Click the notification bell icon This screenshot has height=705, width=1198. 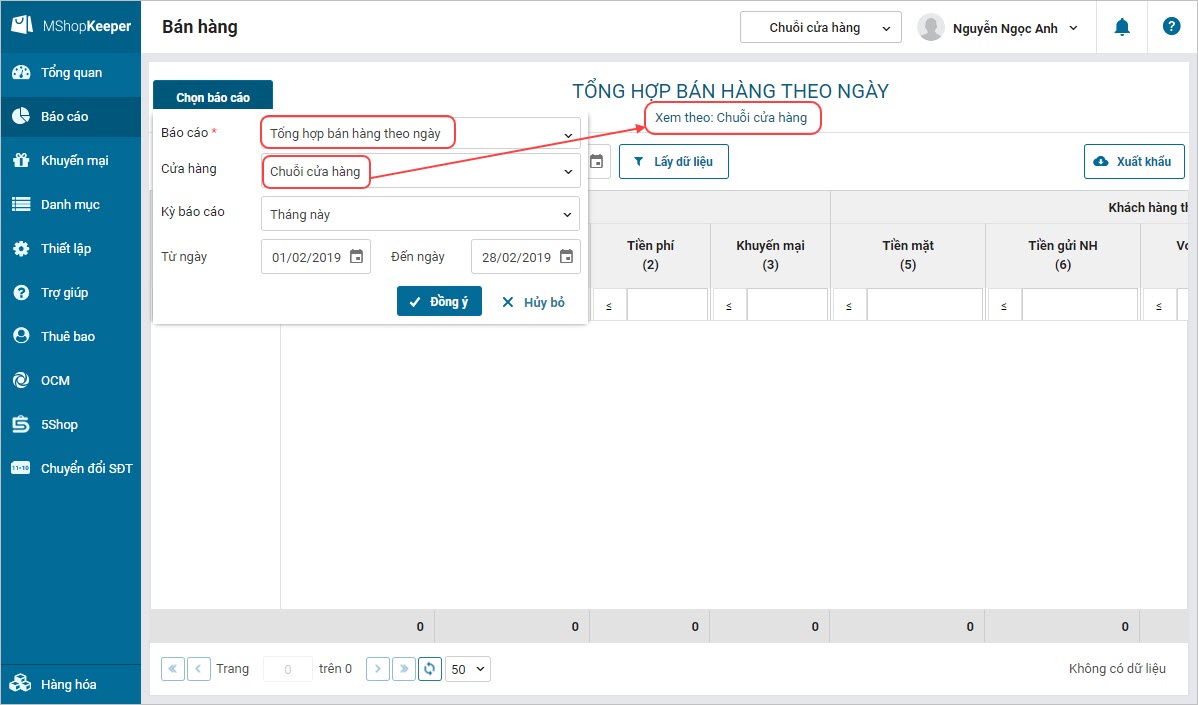coord(1122,27)
